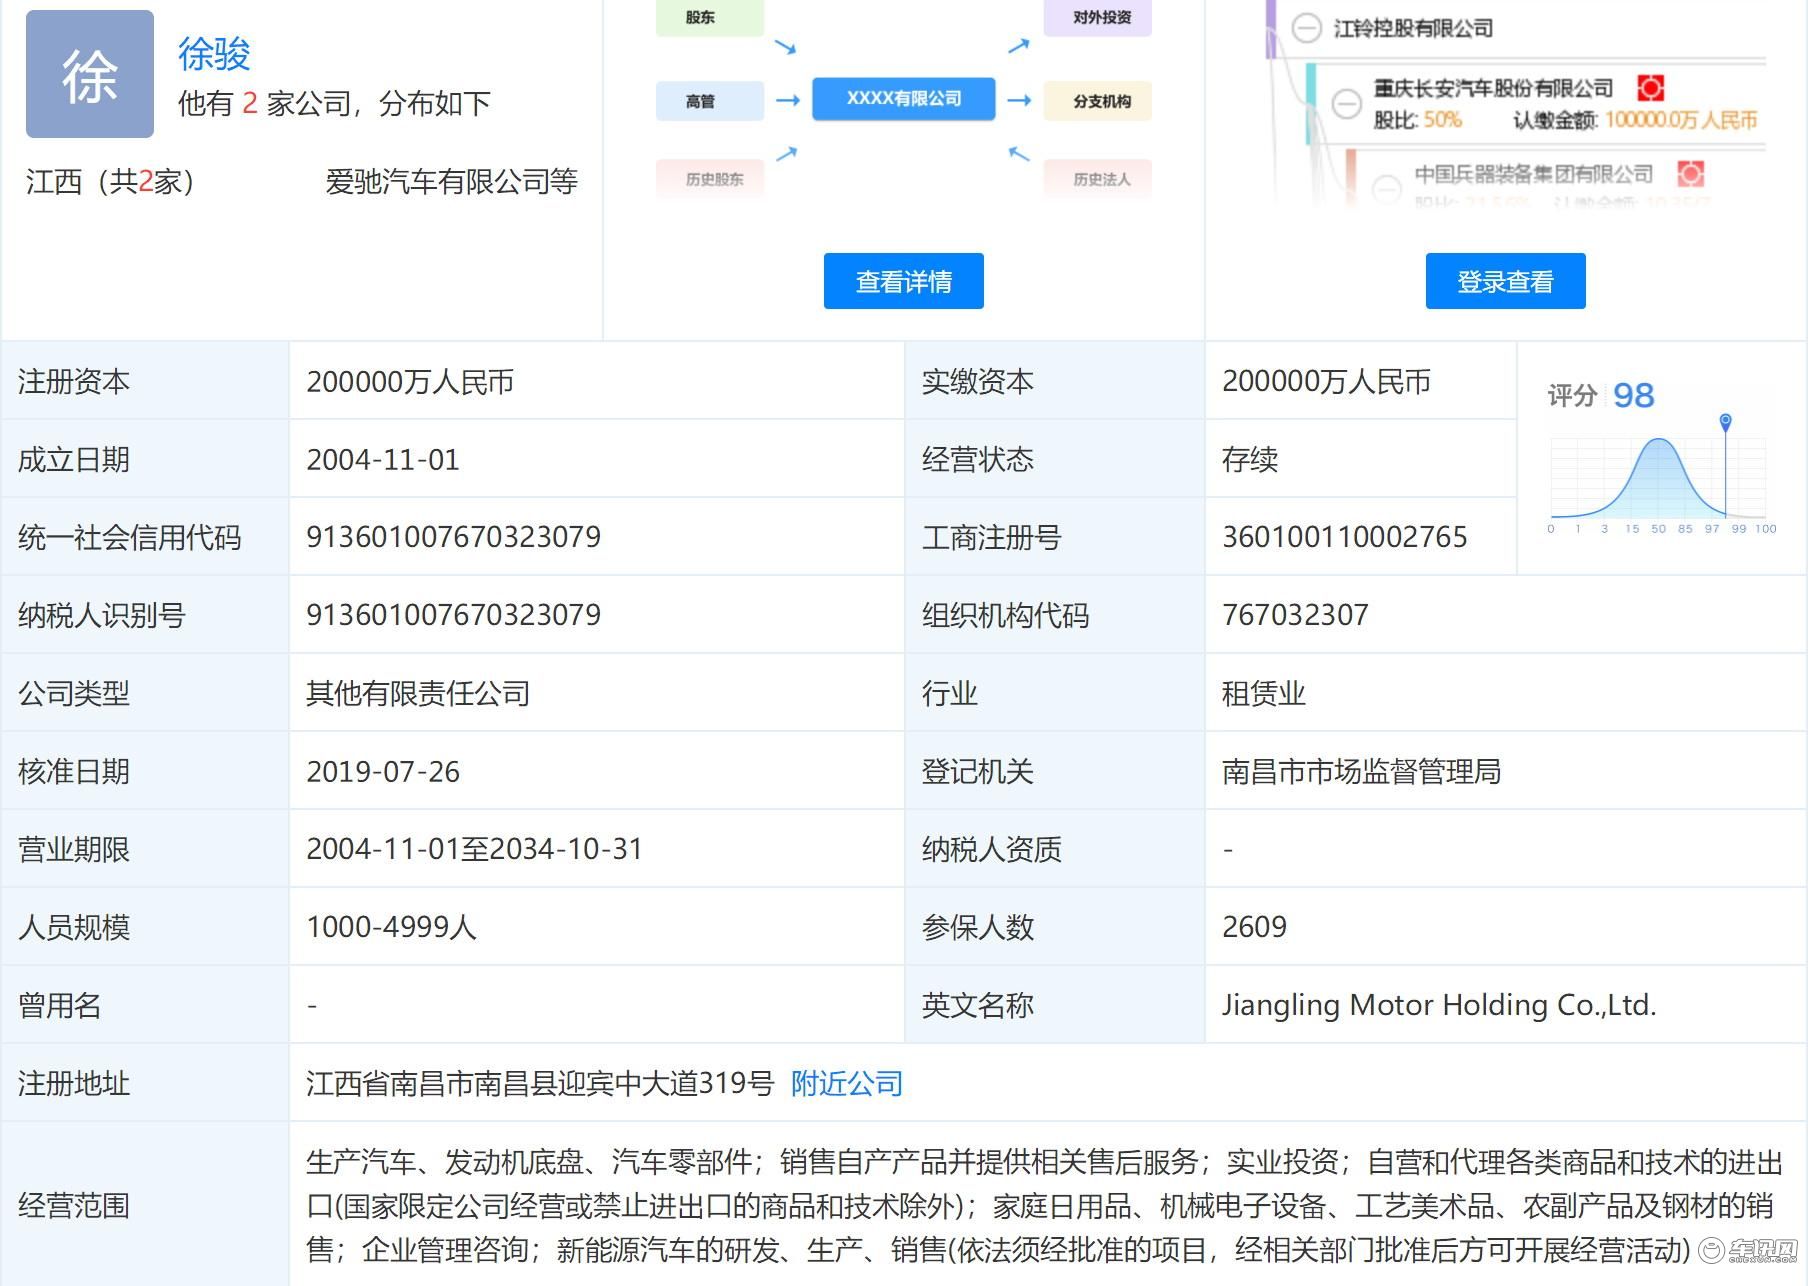Select registered capital 200000万人民币 in 注册资本 row
1808x1286 pixels.
pos(410,382)
